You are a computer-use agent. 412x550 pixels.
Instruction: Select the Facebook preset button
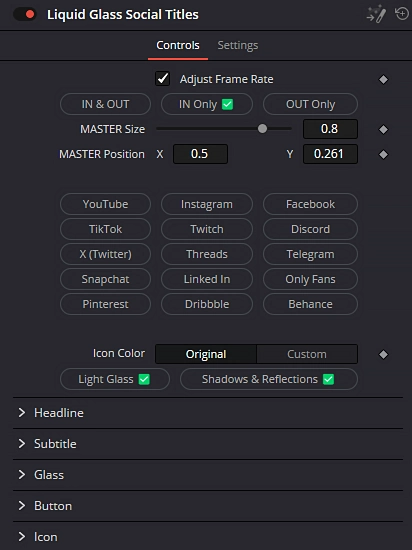(x=310, y=204)
